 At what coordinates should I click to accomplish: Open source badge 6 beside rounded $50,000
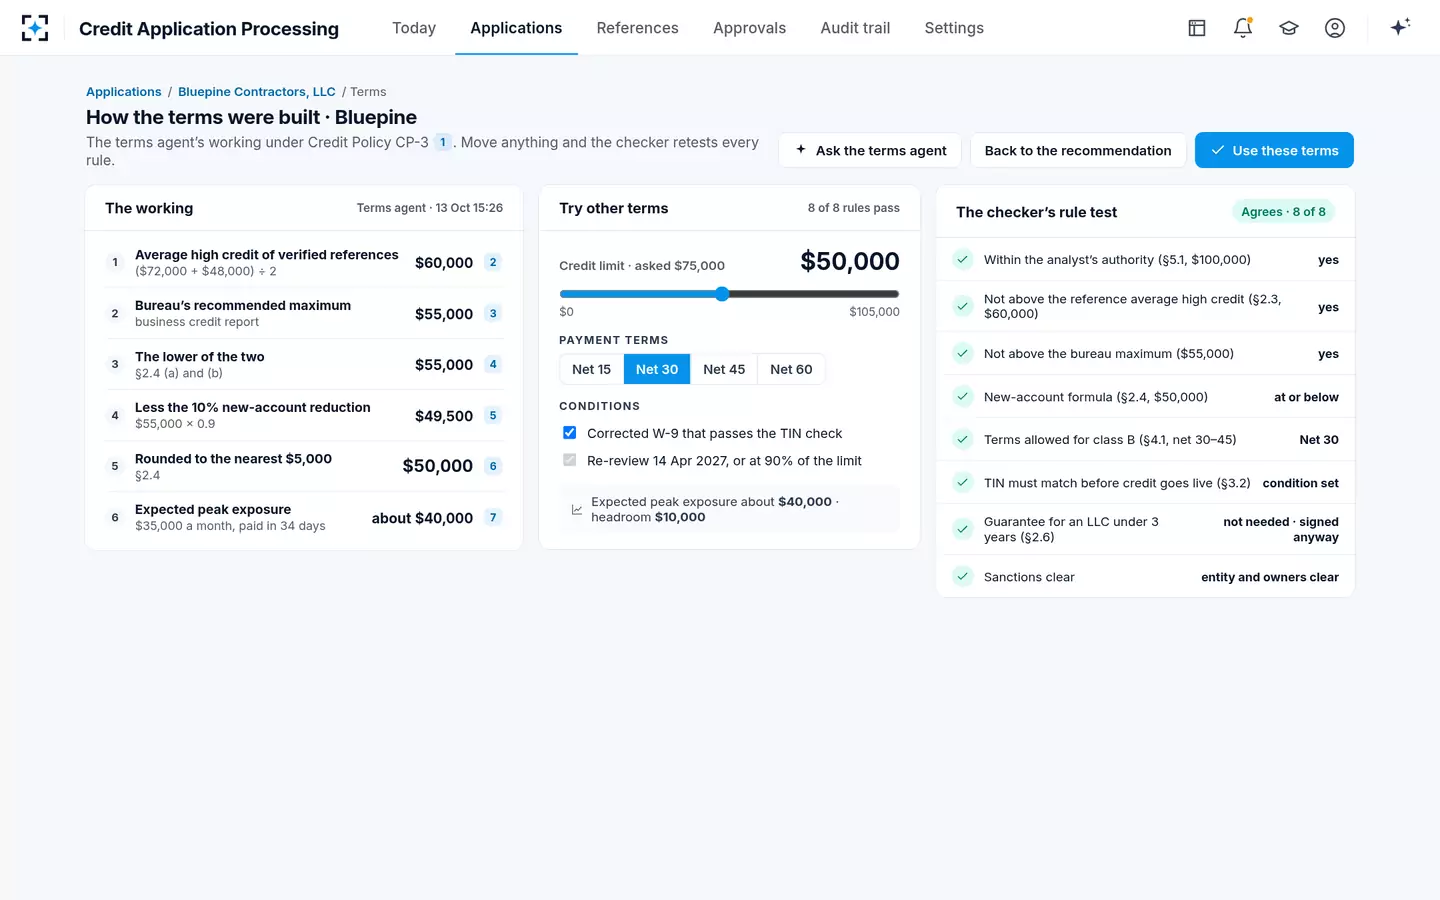tap(493, 466)
